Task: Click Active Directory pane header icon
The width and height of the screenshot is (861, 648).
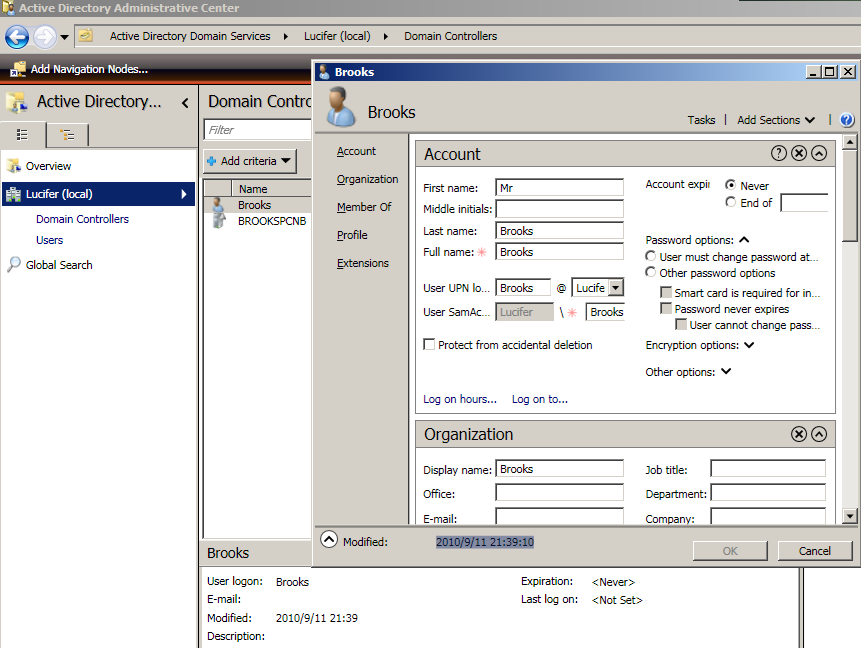Action: (x=16, y=102)
